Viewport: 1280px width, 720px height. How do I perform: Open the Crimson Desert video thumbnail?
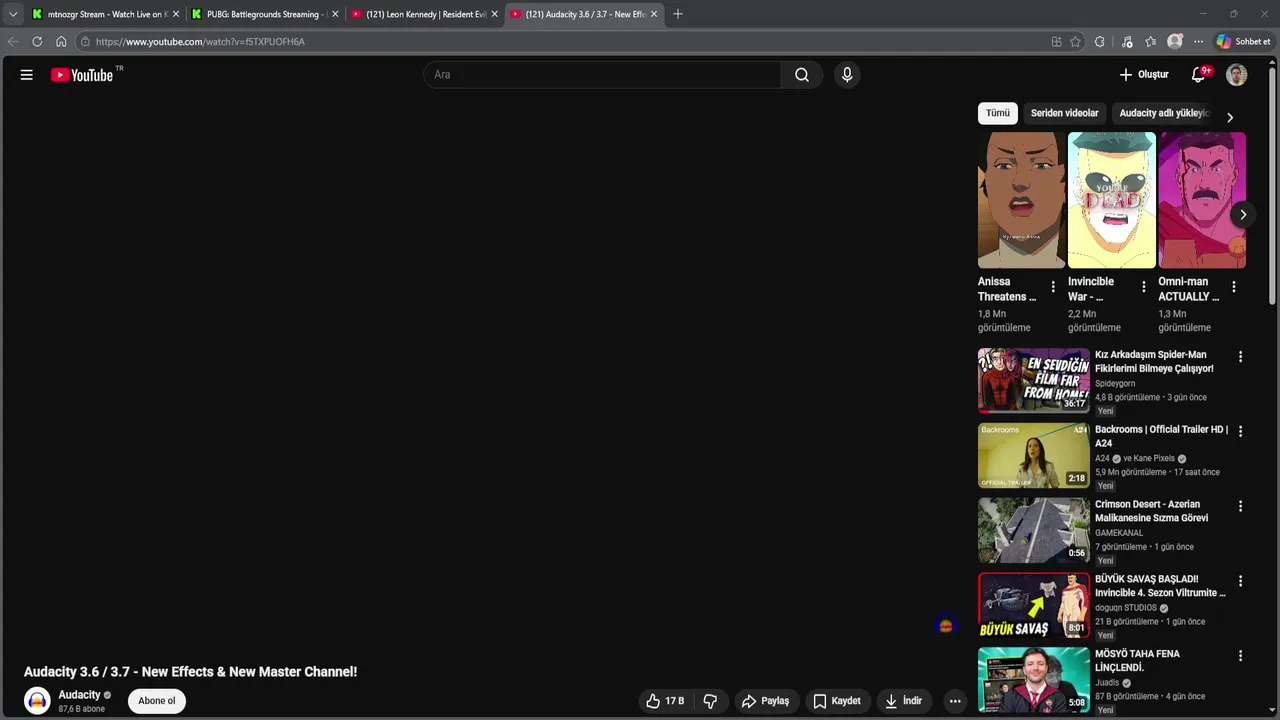point(1033,530)
